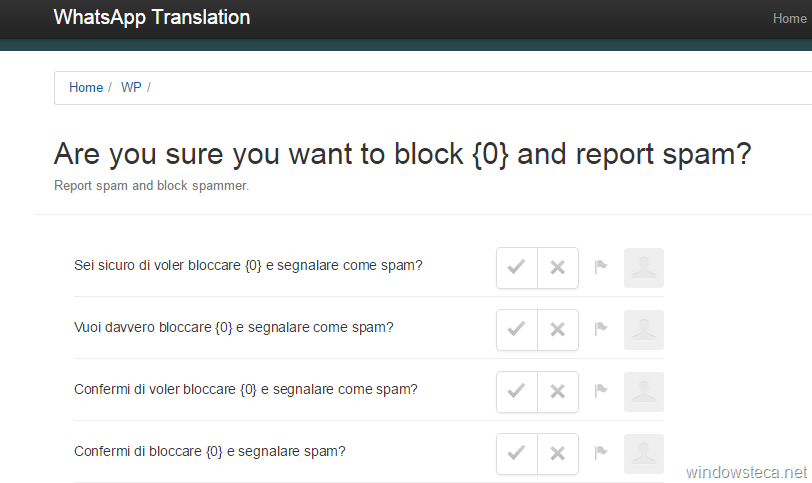Viewport: 812px width, 483px height.
Task: Open author avatar for 'Sei sicuro' translation
Action: [644, 268]
